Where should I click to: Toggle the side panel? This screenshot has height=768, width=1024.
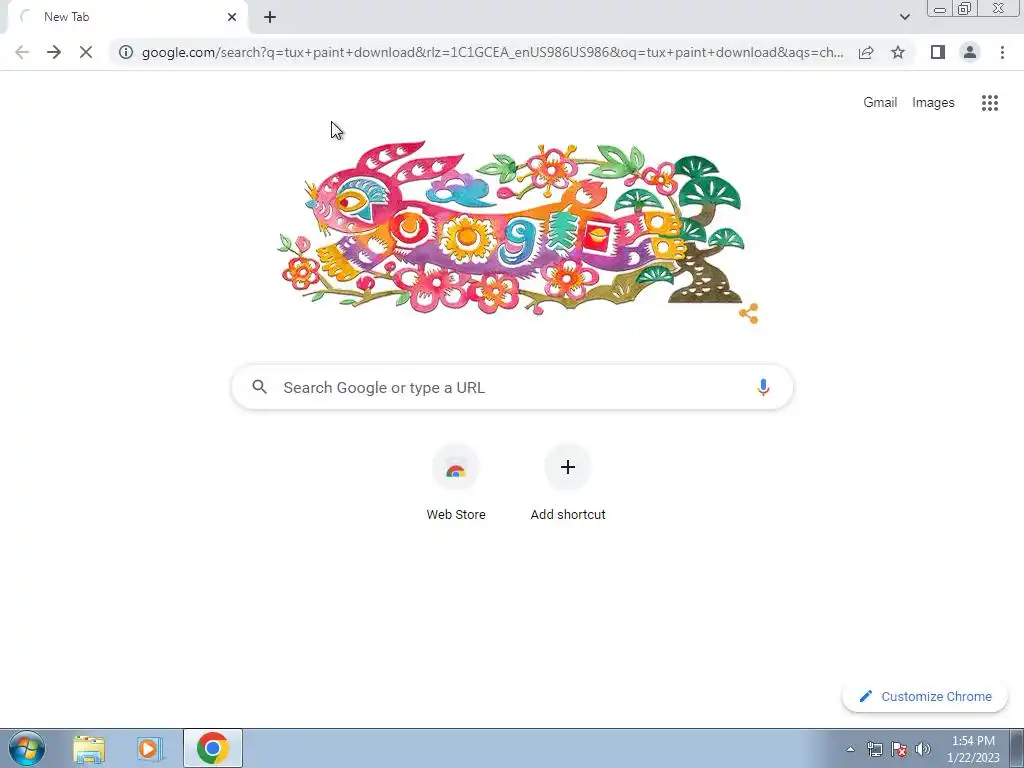click(x=938, y=52)
